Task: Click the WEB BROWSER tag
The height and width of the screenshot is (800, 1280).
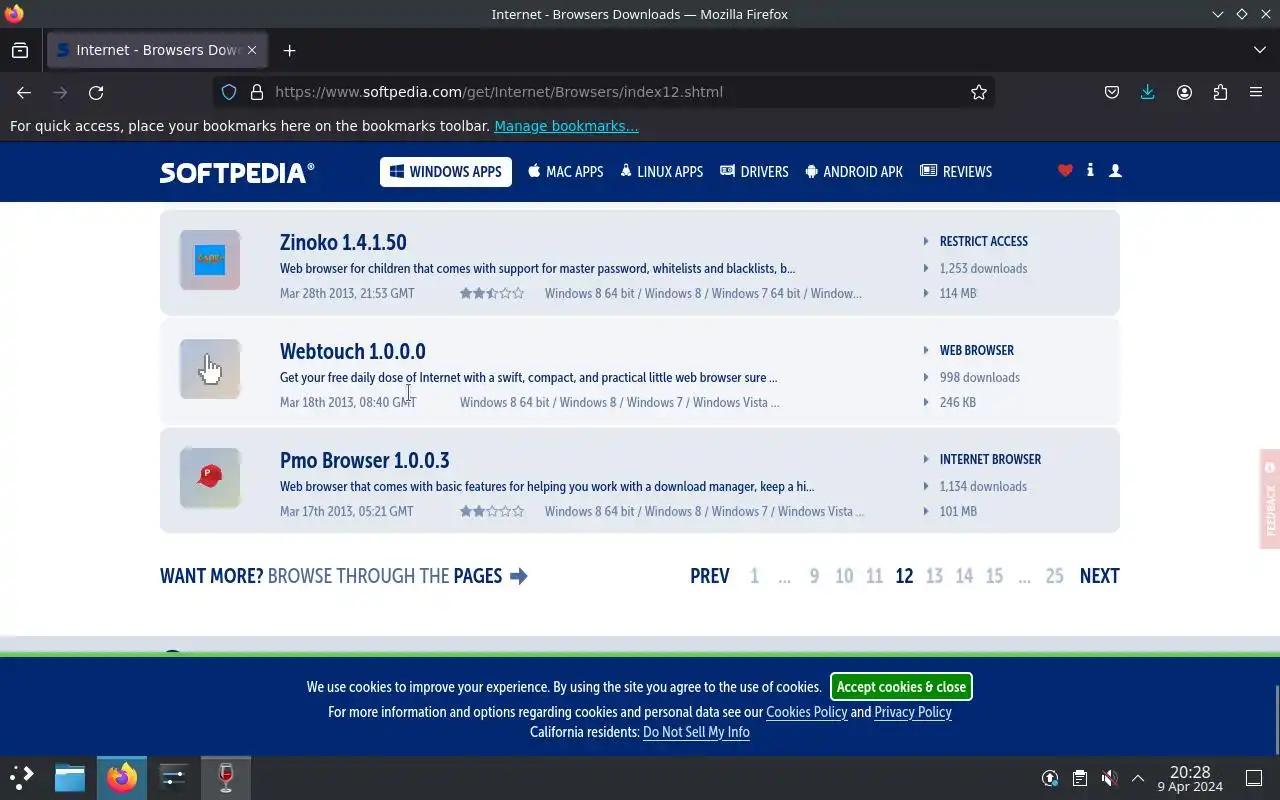Action: point(977,350)
